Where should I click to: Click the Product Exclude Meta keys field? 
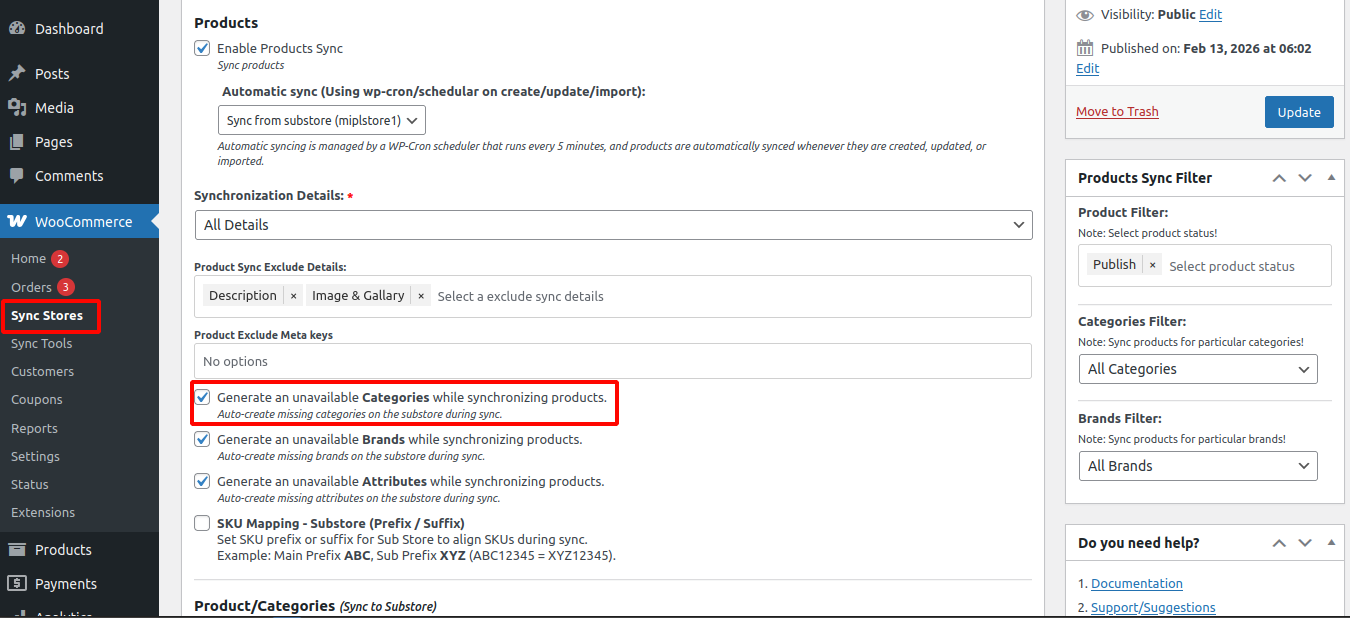612,361
